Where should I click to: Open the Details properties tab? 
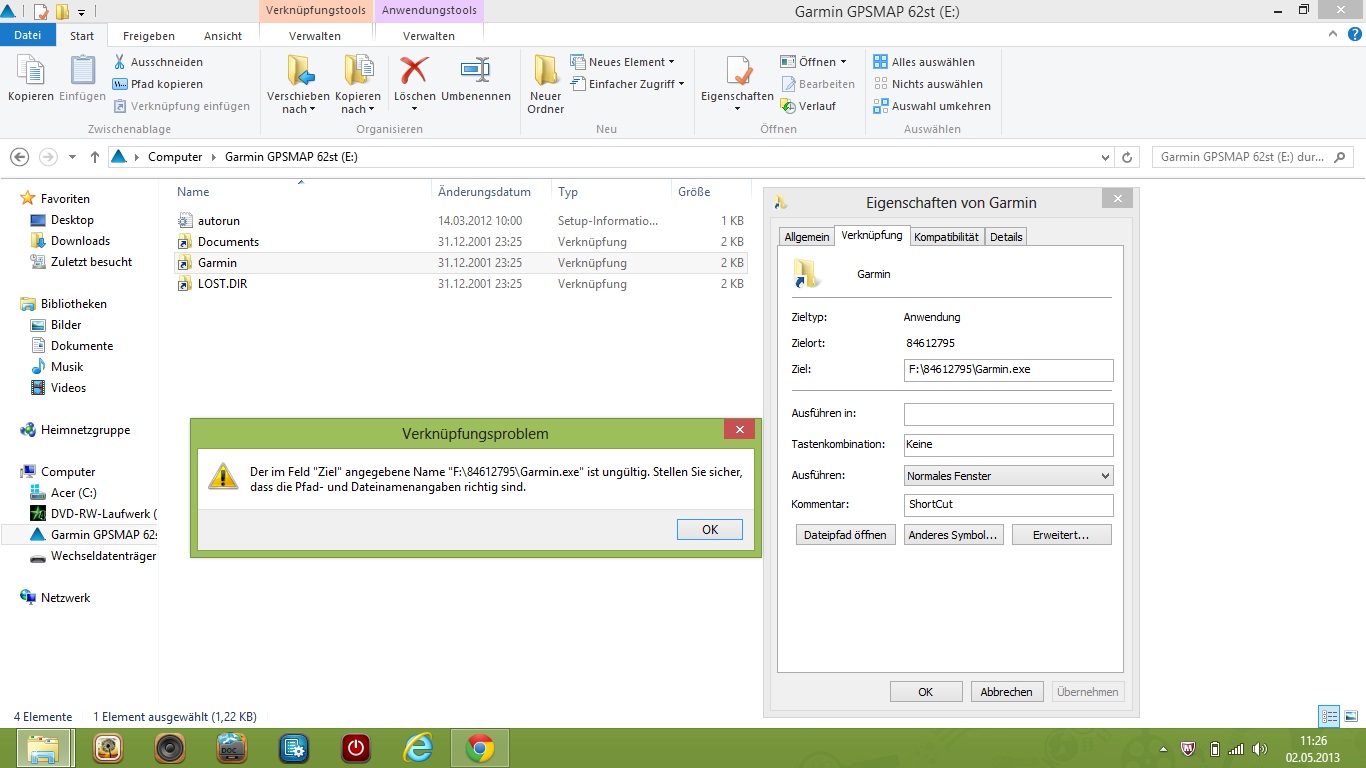[1006, 237]
